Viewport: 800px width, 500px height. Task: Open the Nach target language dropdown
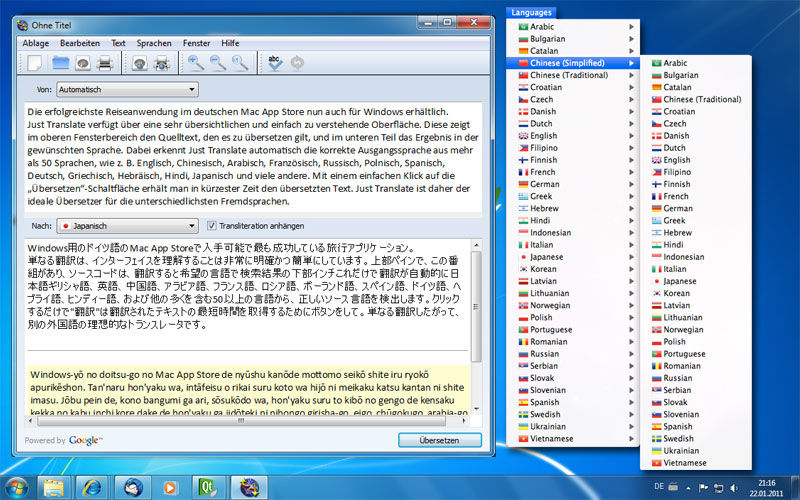(127, 226)
